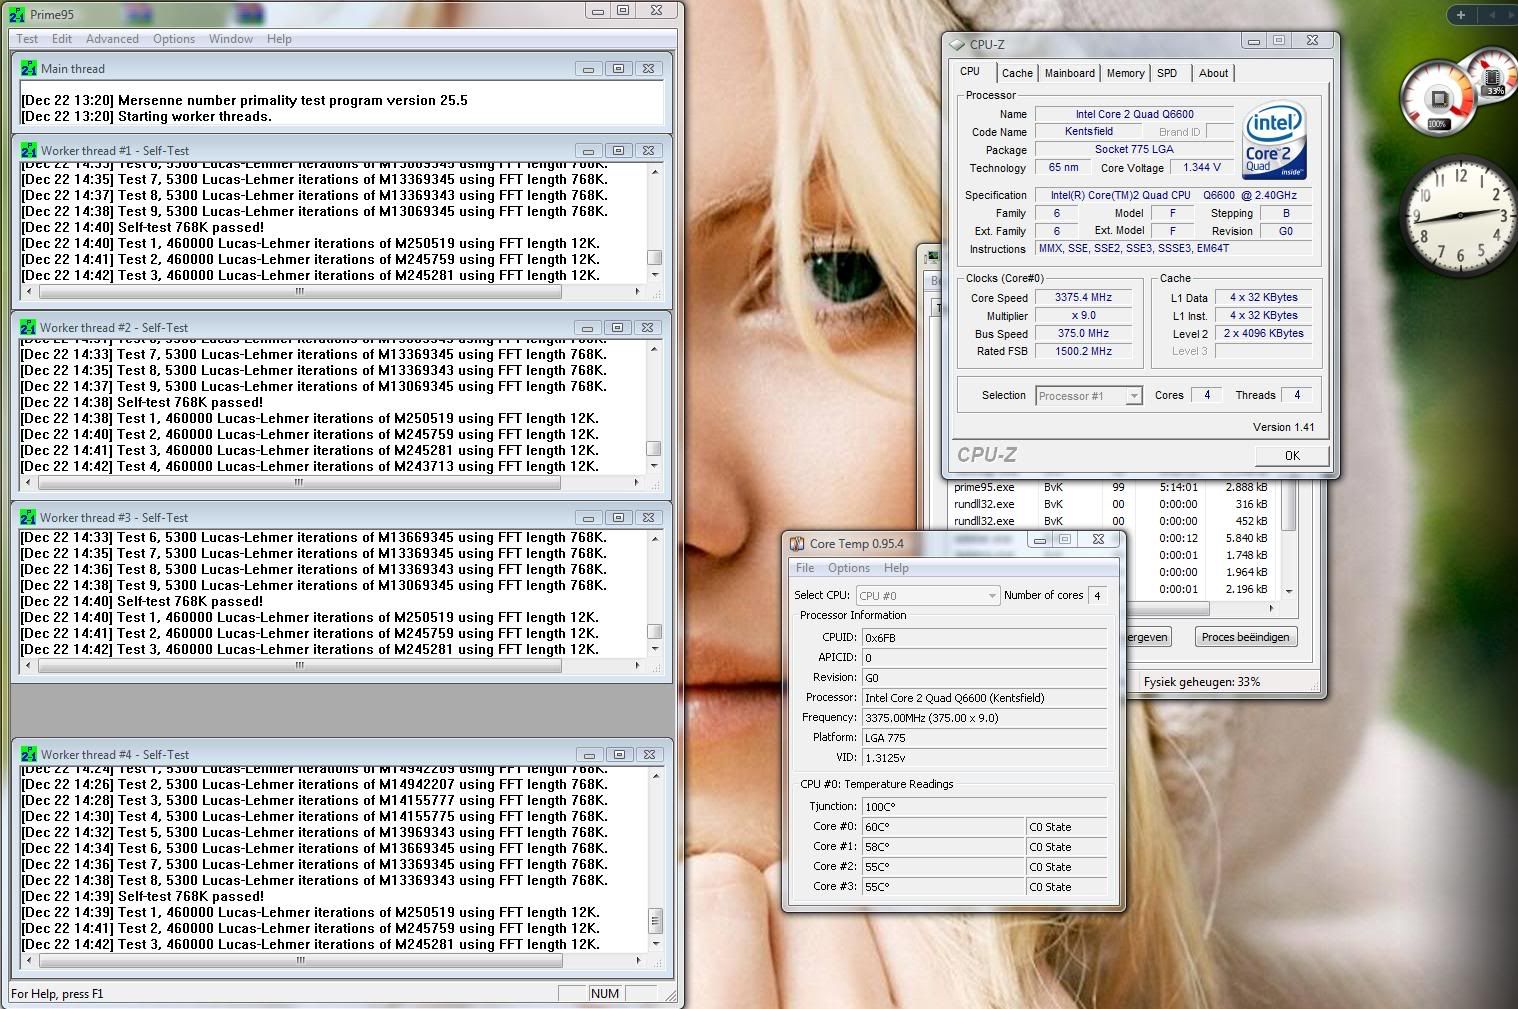Open the Select CPU dropdown in Core Temp
Screen dimensions: 1518x1009
927,596
